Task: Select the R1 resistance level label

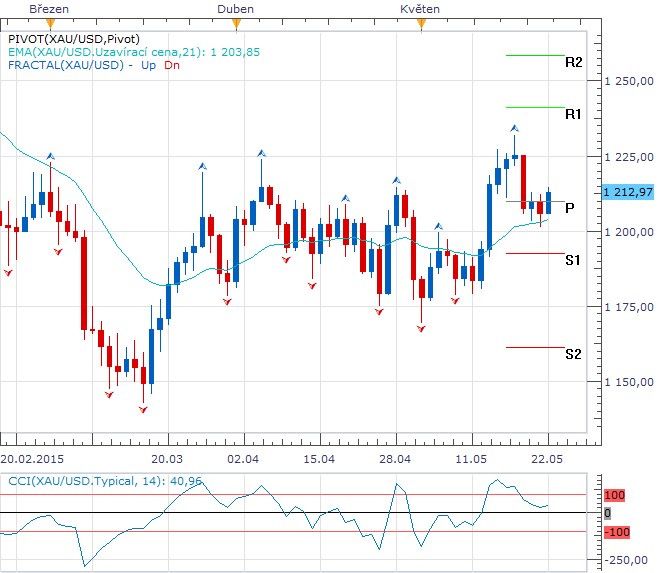Action: click(x=573, y=115)
